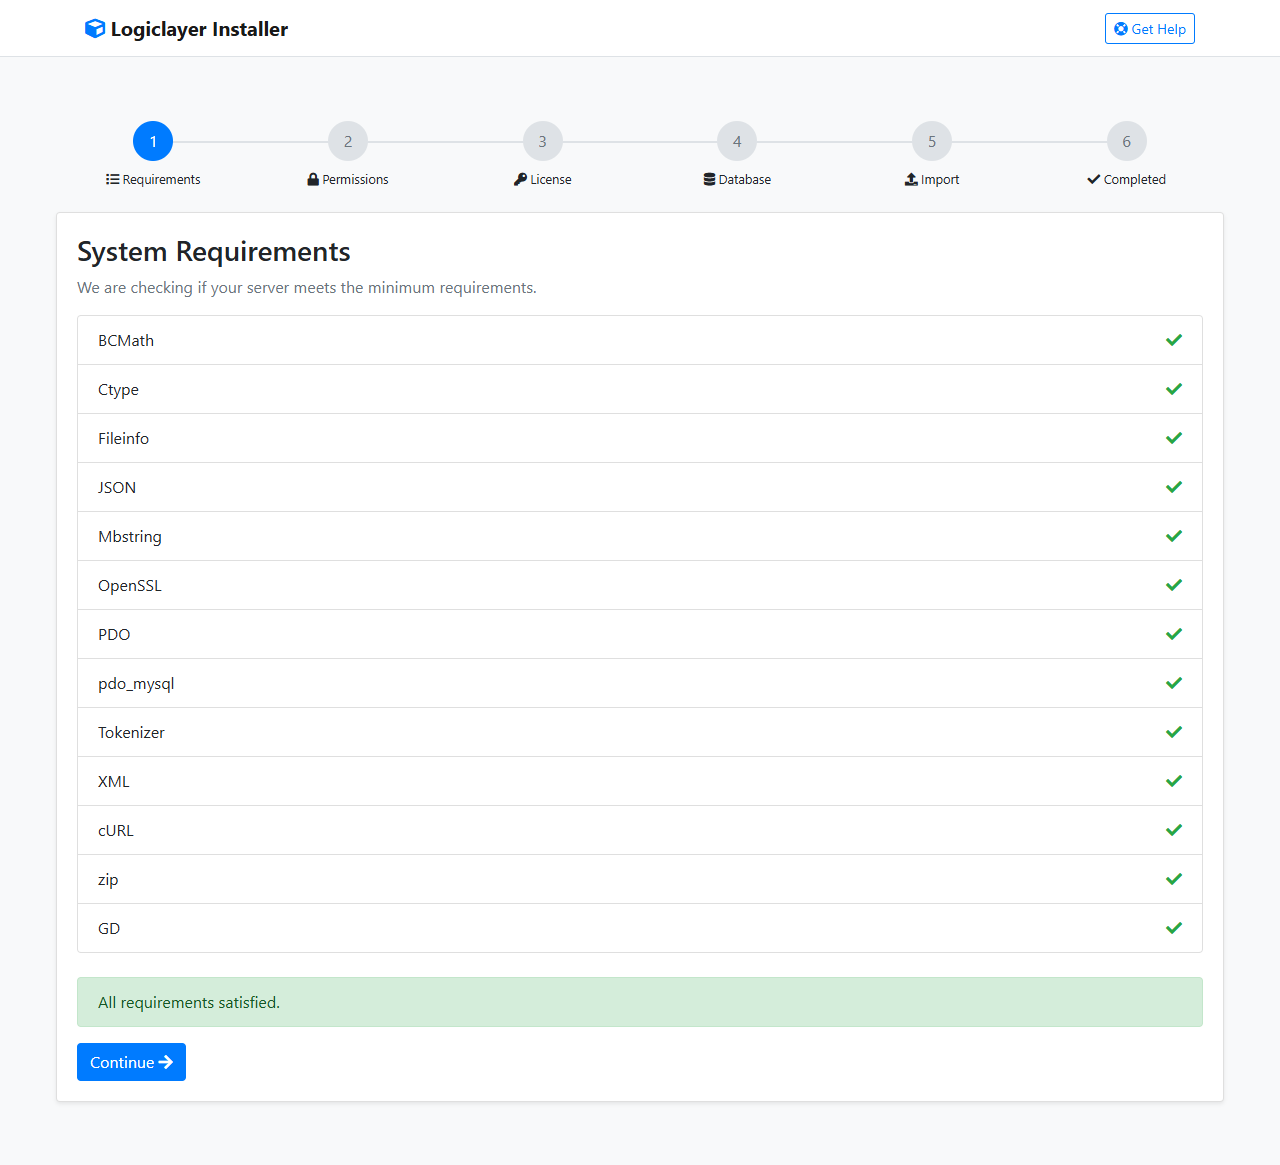Select step 1 circle in wizard
The image size is (1280, 1165).
pos(153,141)
